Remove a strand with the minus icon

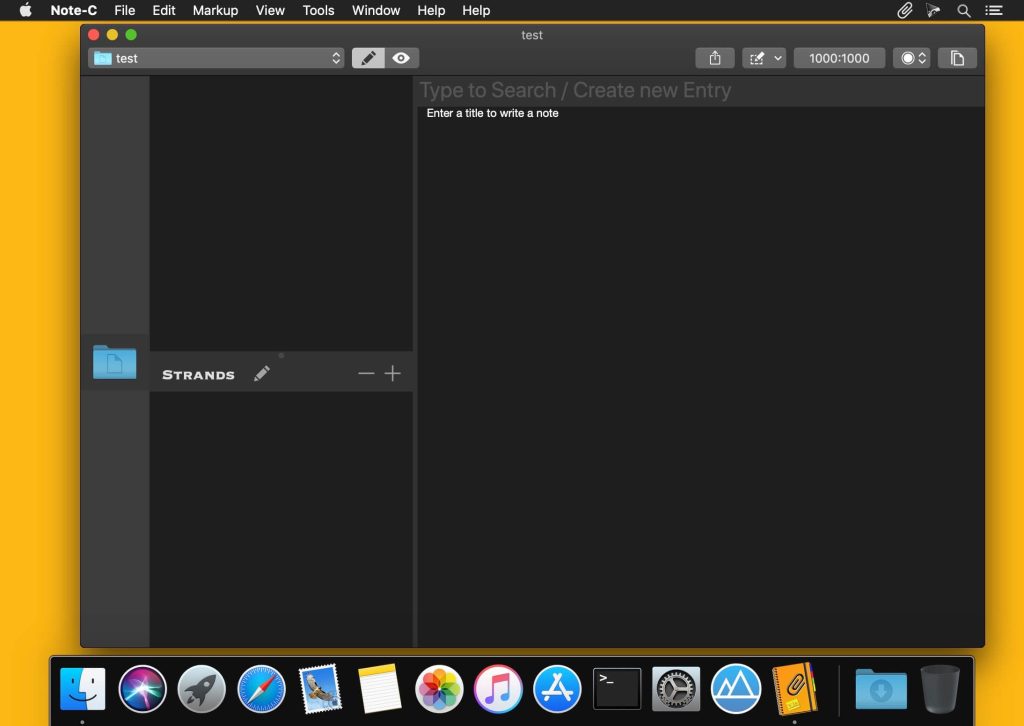coord(366,373)
